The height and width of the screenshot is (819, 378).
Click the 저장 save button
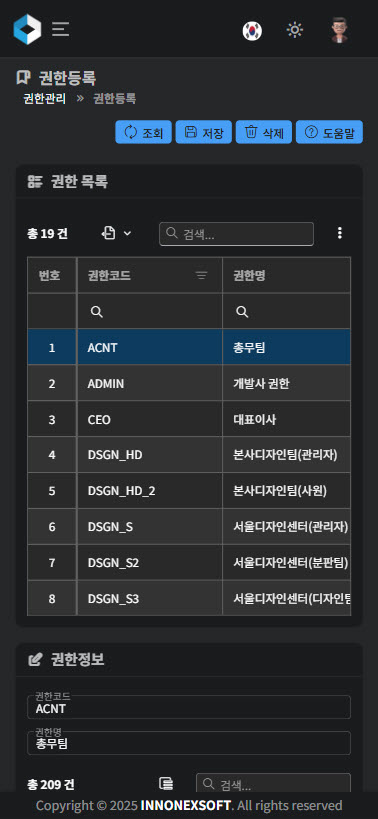(204, 132)
